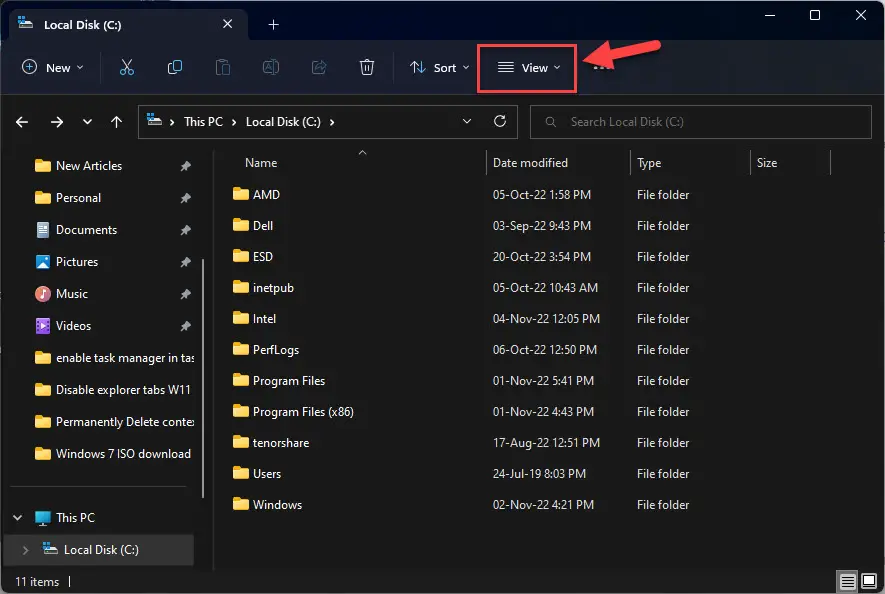Viewport: 885px width, 594px height.
Task: Select This PC in navigation pane
Action: [x=64, y=517]
